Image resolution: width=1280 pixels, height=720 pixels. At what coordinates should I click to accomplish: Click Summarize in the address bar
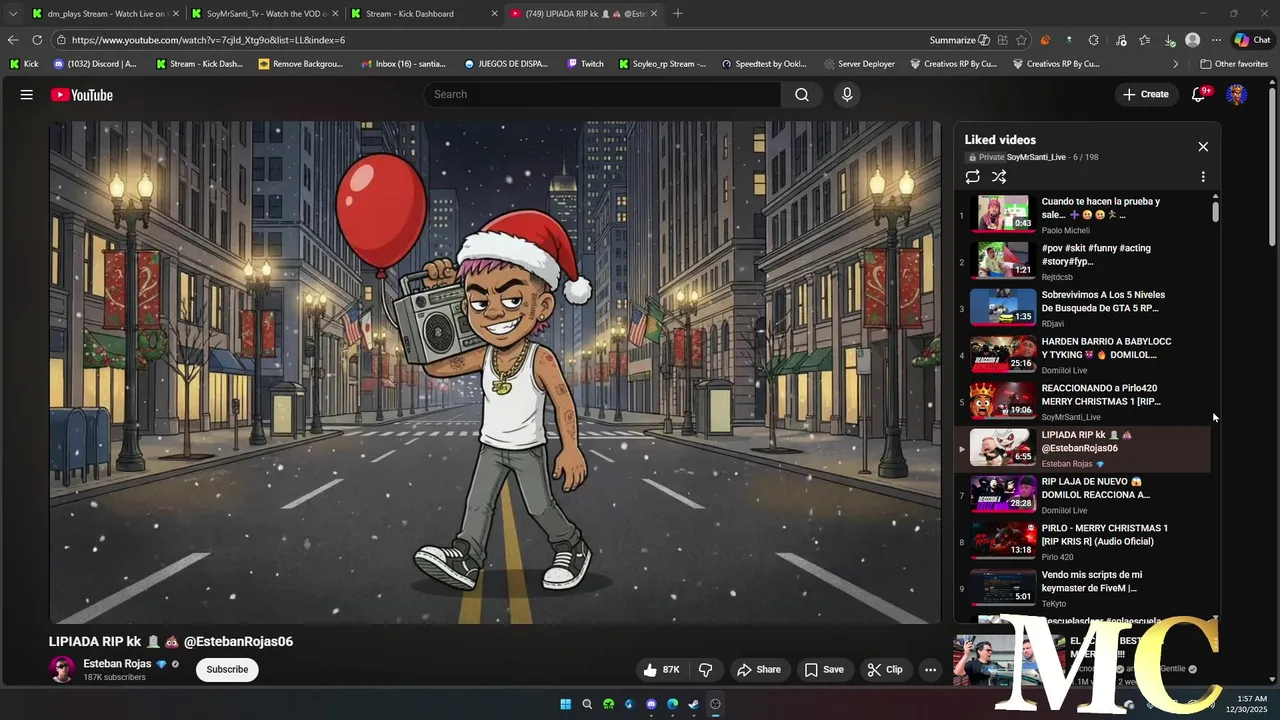click(x=959, y=40)
